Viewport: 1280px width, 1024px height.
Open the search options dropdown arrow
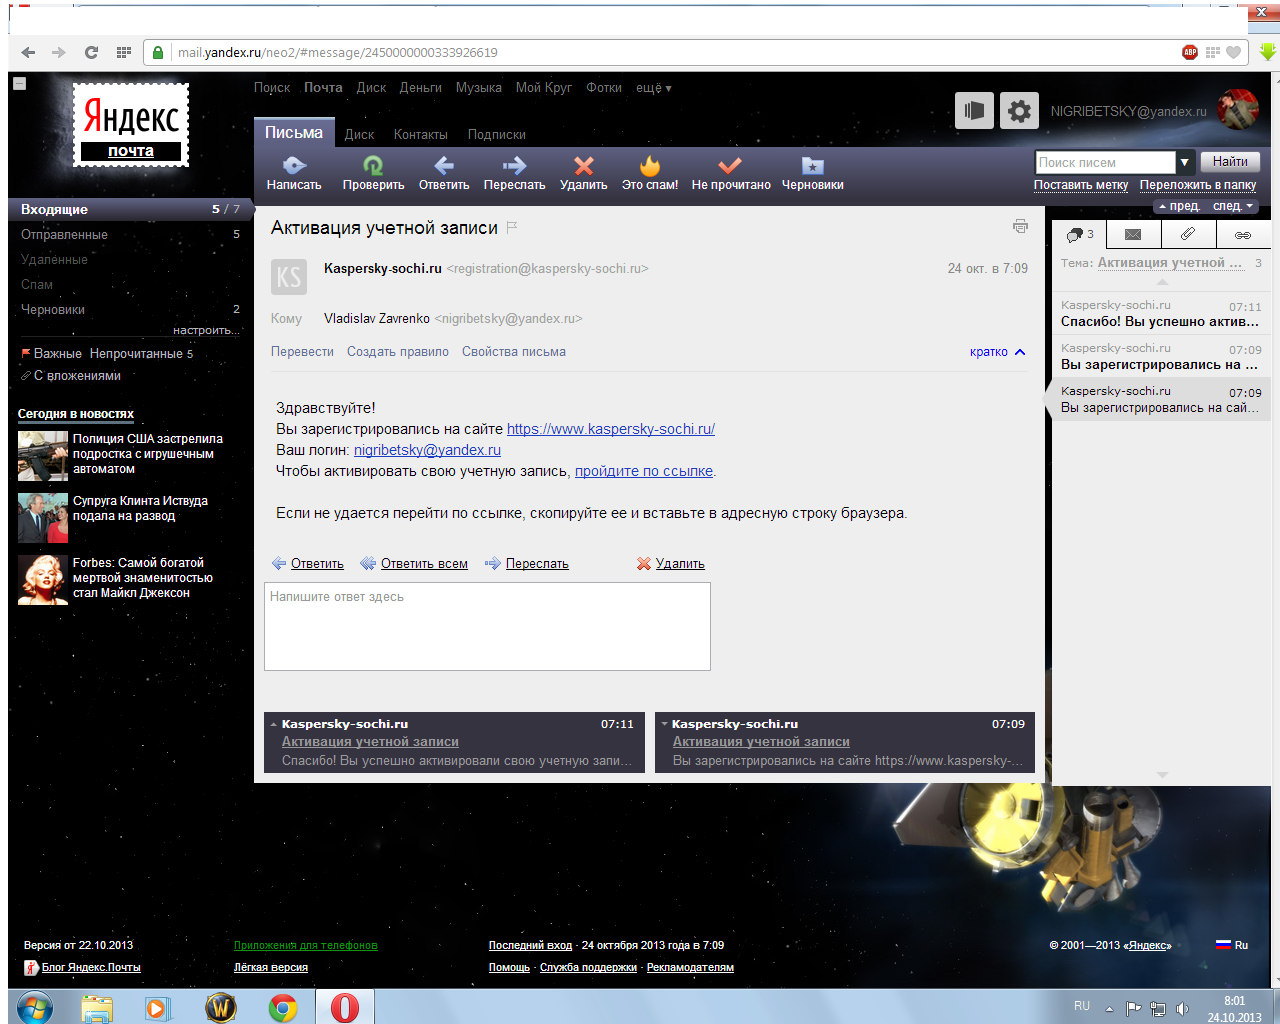pyautogui.click(x=1185, y=162)
